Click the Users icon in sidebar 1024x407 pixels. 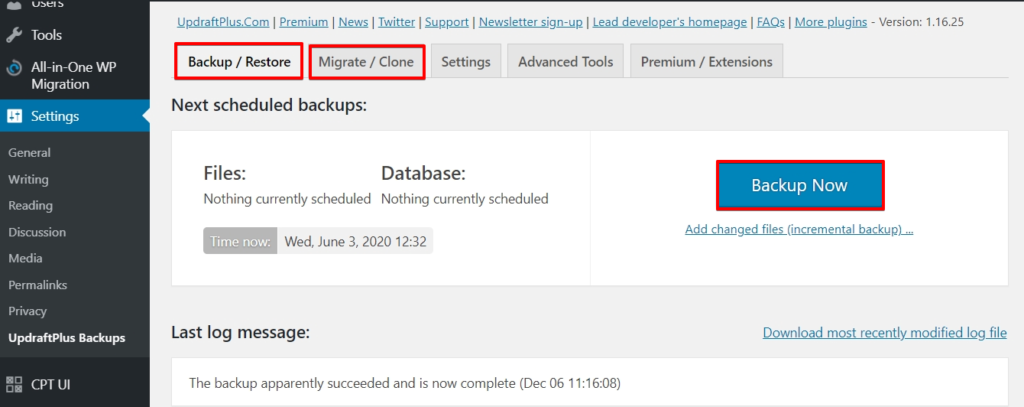tap(14, 4)
